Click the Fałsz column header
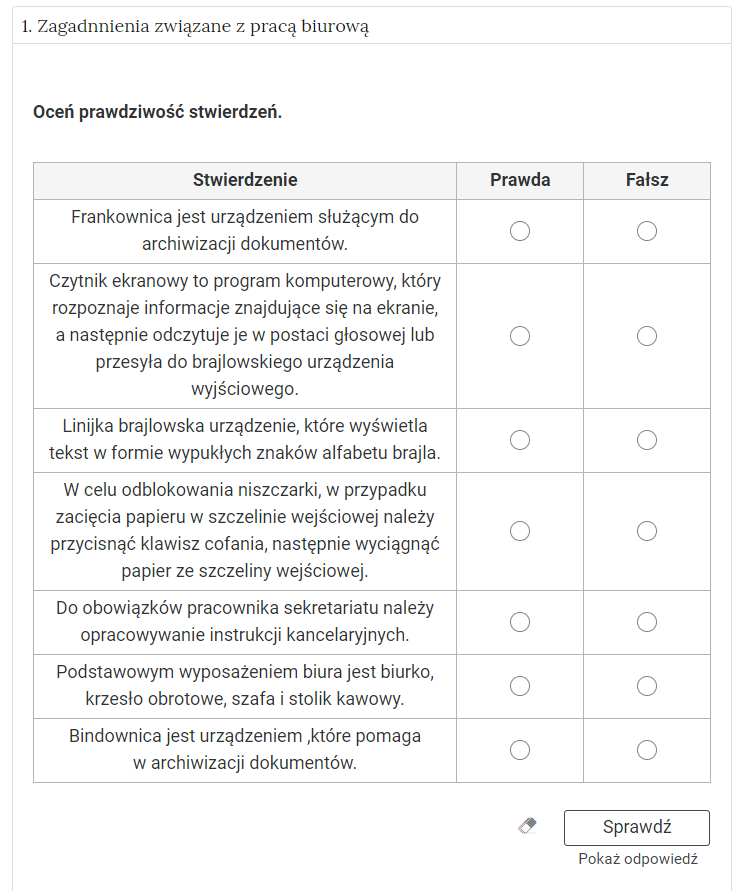 pos(647,181)
